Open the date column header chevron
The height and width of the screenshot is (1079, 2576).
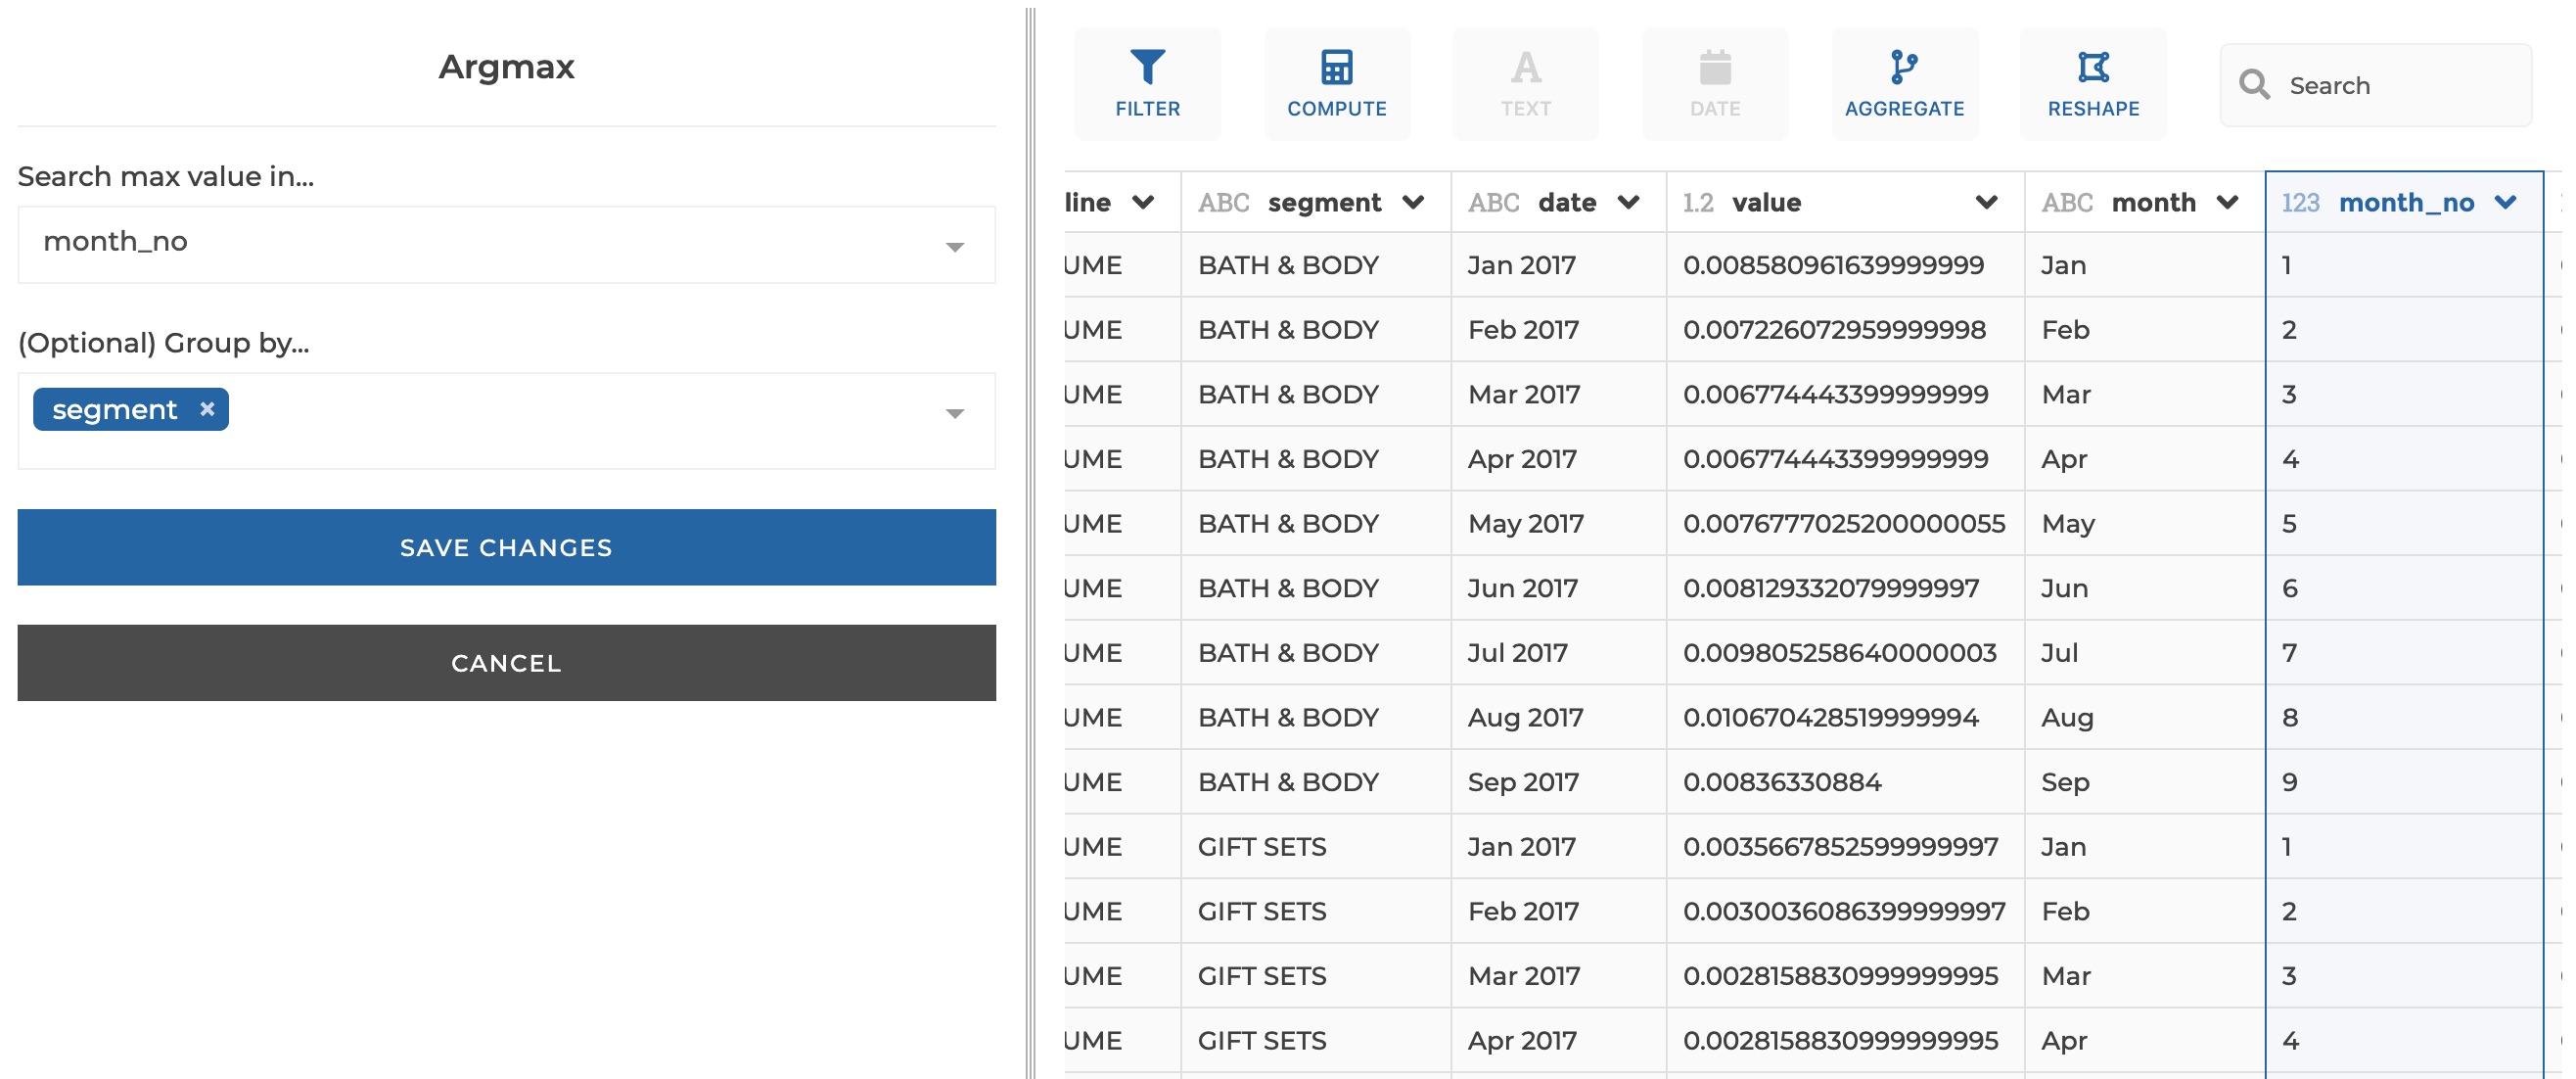1627,203
